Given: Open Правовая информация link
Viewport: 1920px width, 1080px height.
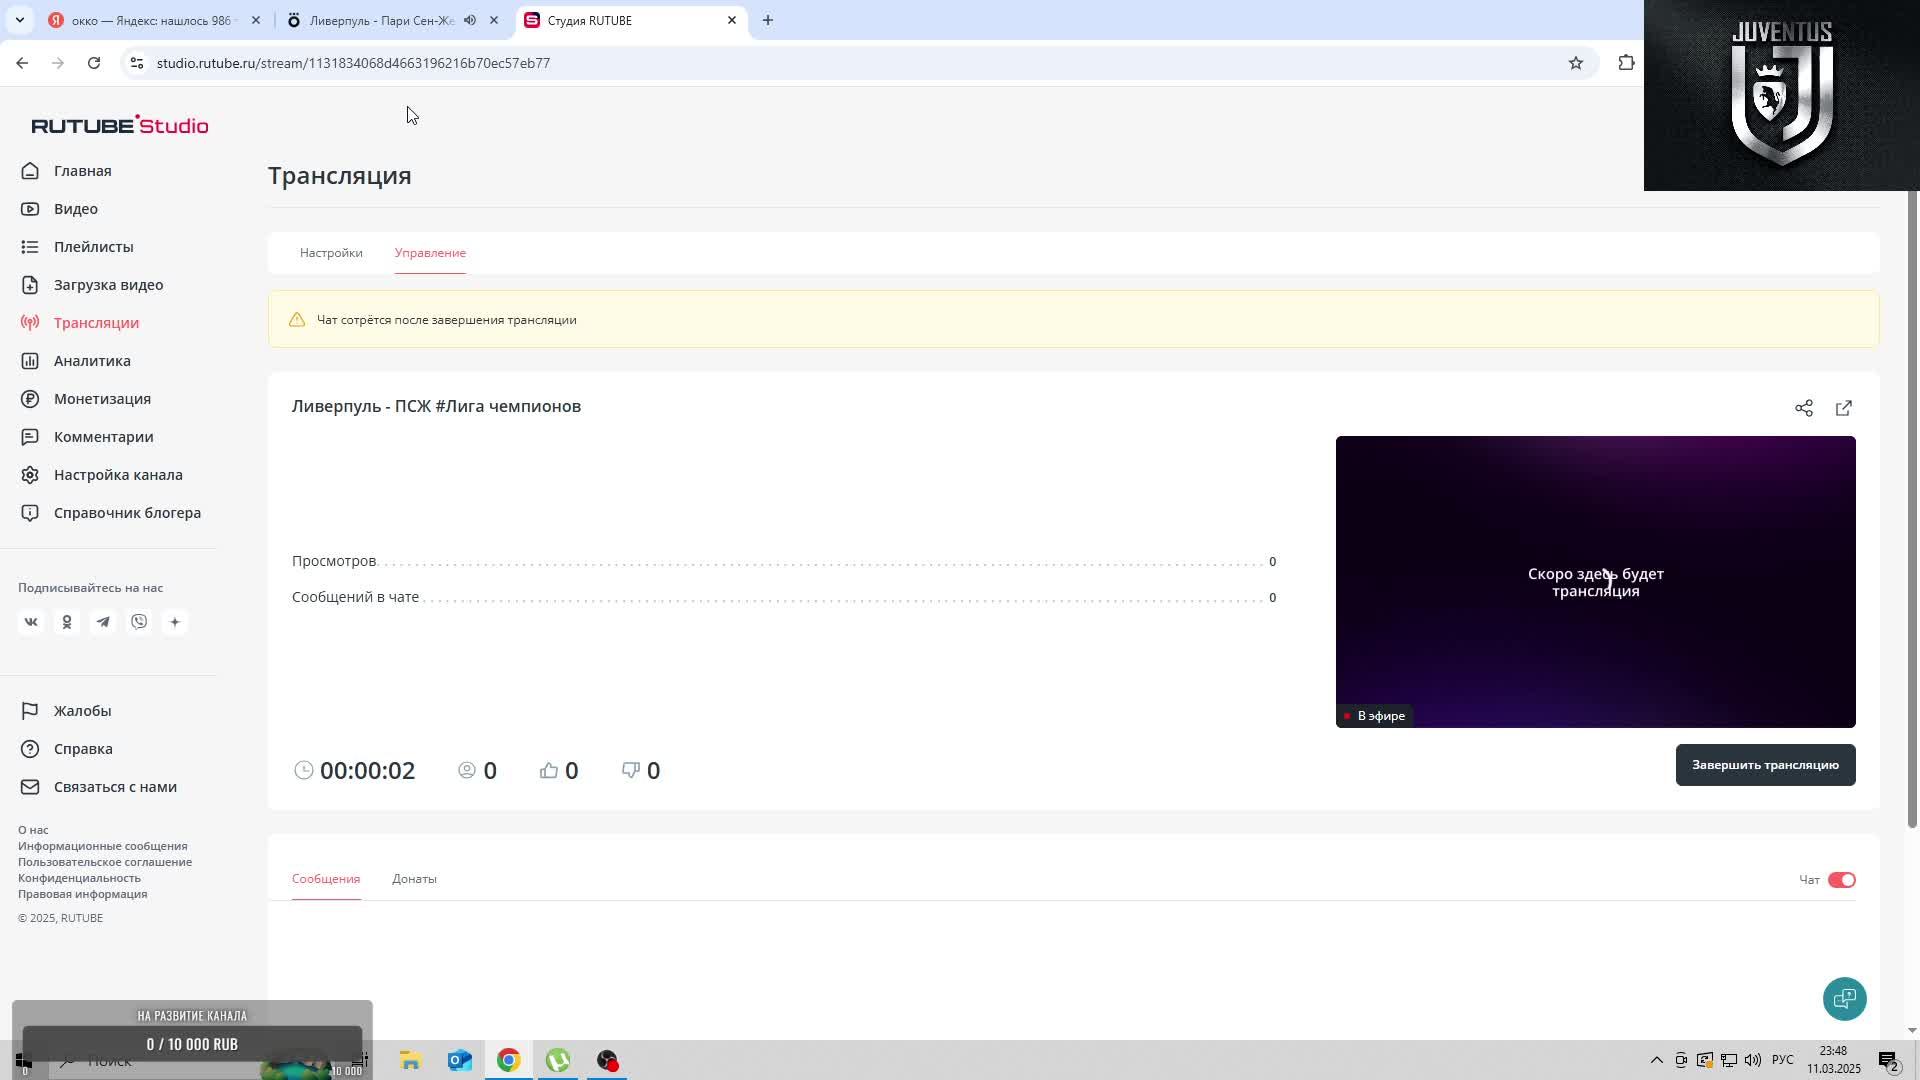Looking at the screenshot, I should [82, 894].
